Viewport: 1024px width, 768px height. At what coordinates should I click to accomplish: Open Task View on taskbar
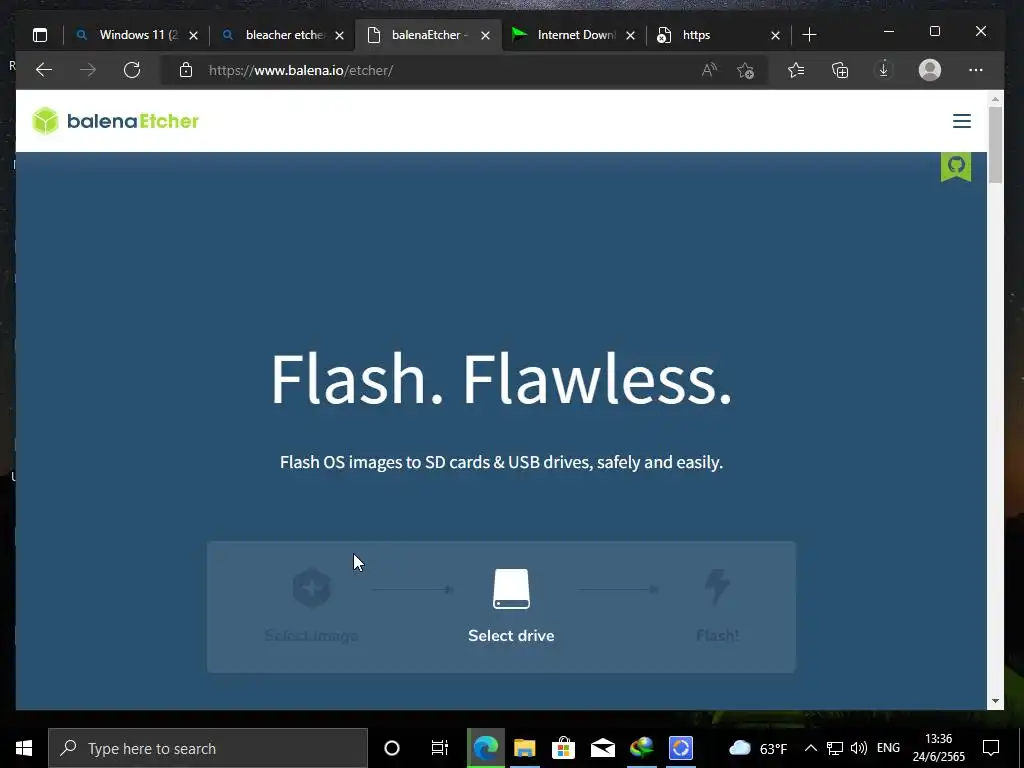tap(440, 748)
